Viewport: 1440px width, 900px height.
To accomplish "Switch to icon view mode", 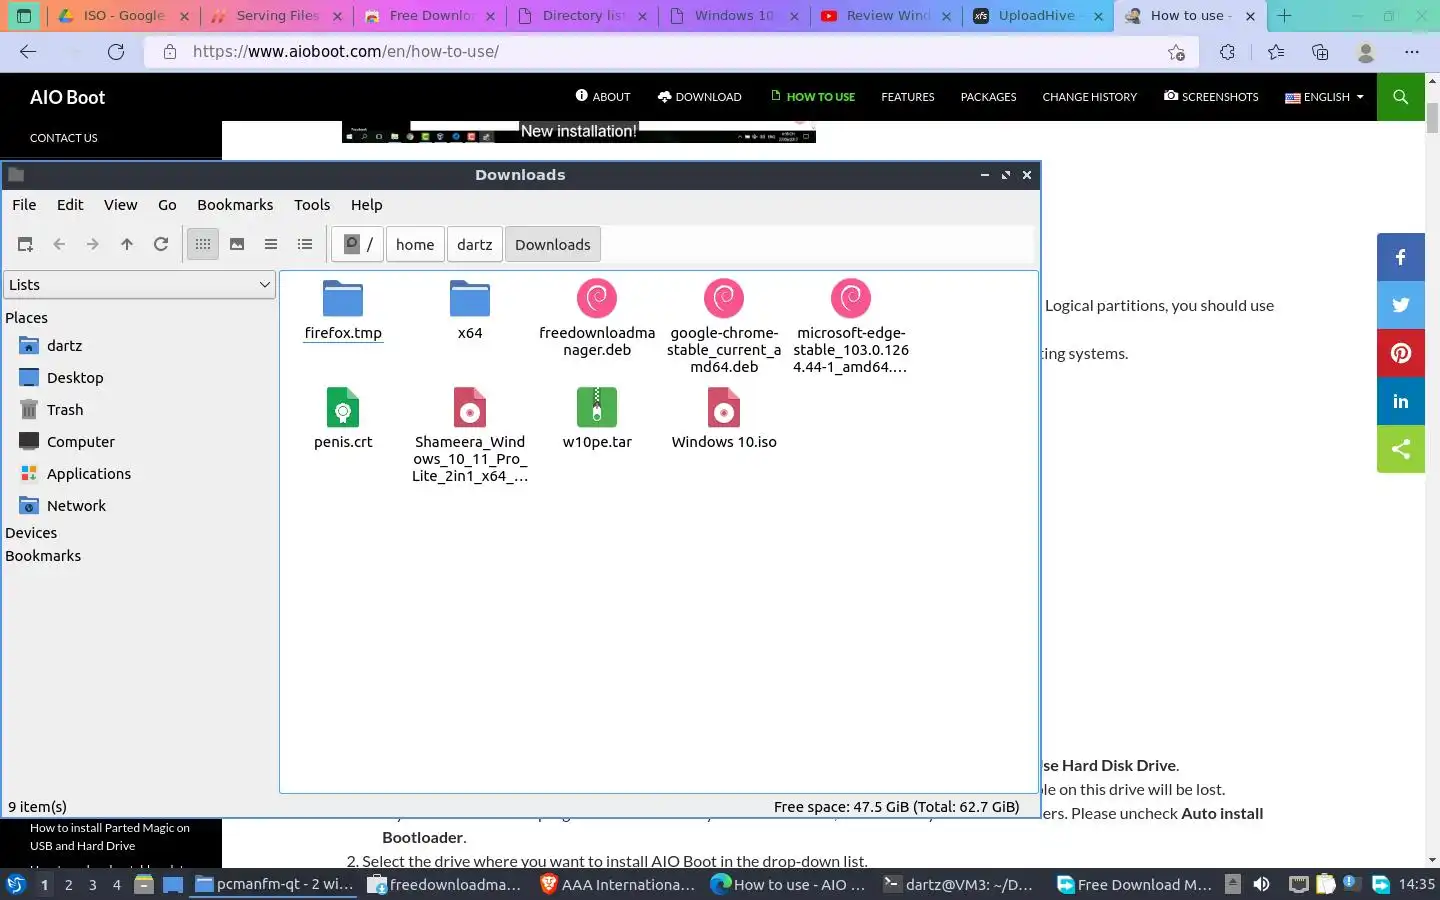I will (x=203, y=244).
